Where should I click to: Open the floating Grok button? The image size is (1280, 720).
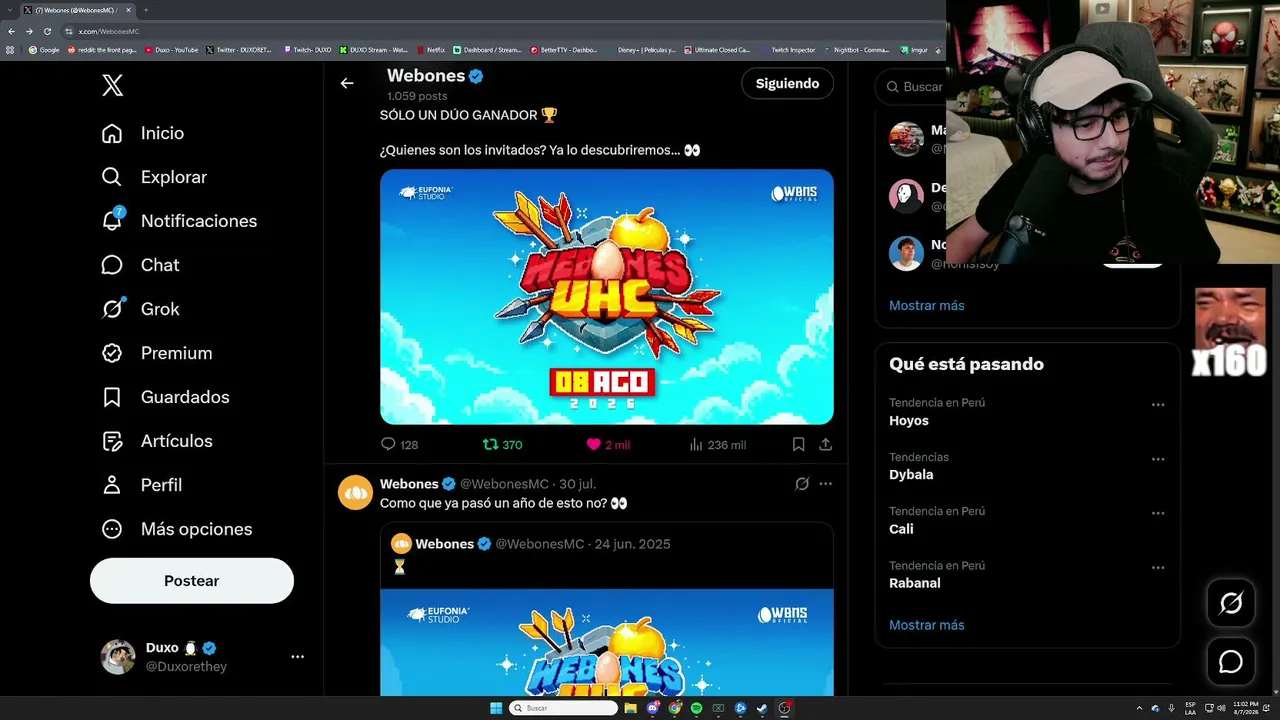1231,603
